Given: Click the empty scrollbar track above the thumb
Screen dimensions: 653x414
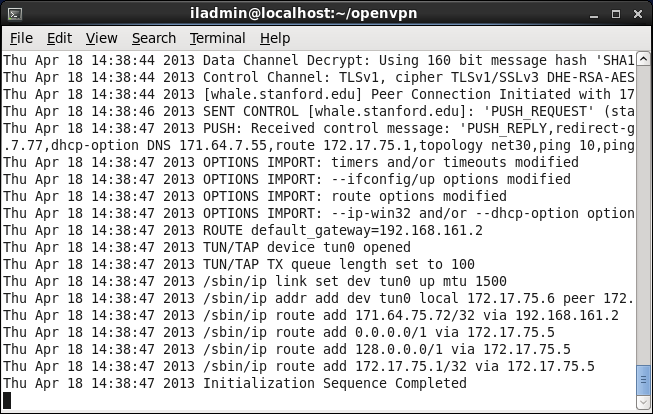Looking at the screenshot, I should click(642, 200).
